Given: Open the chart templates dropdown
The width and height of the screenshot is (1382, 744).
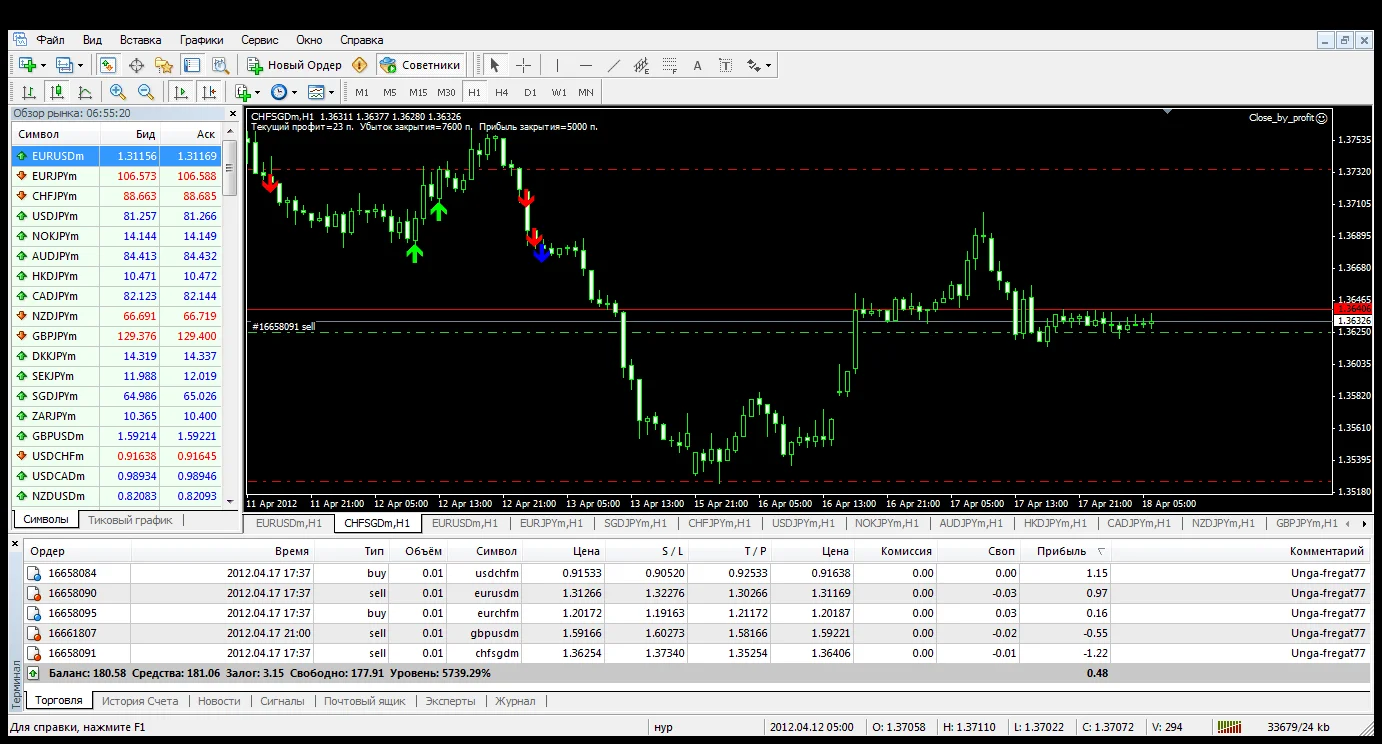Looking at the screenshot, I should tap(332, 93).
